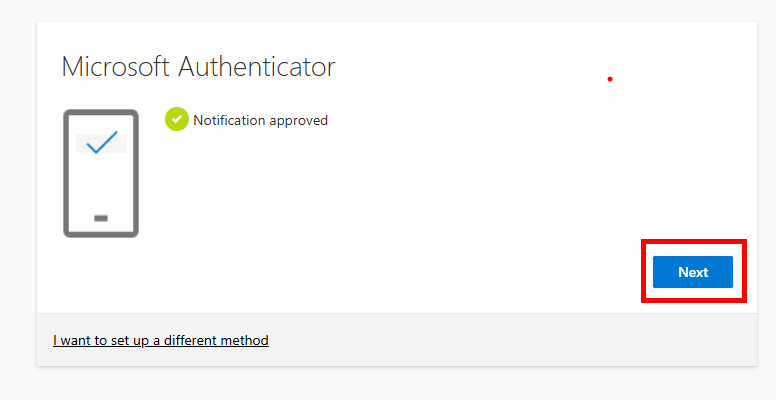Screen dimensions: 776x400
Task: Click the 'Microsoft Authenticator' heading
Action: click(198, 67)
